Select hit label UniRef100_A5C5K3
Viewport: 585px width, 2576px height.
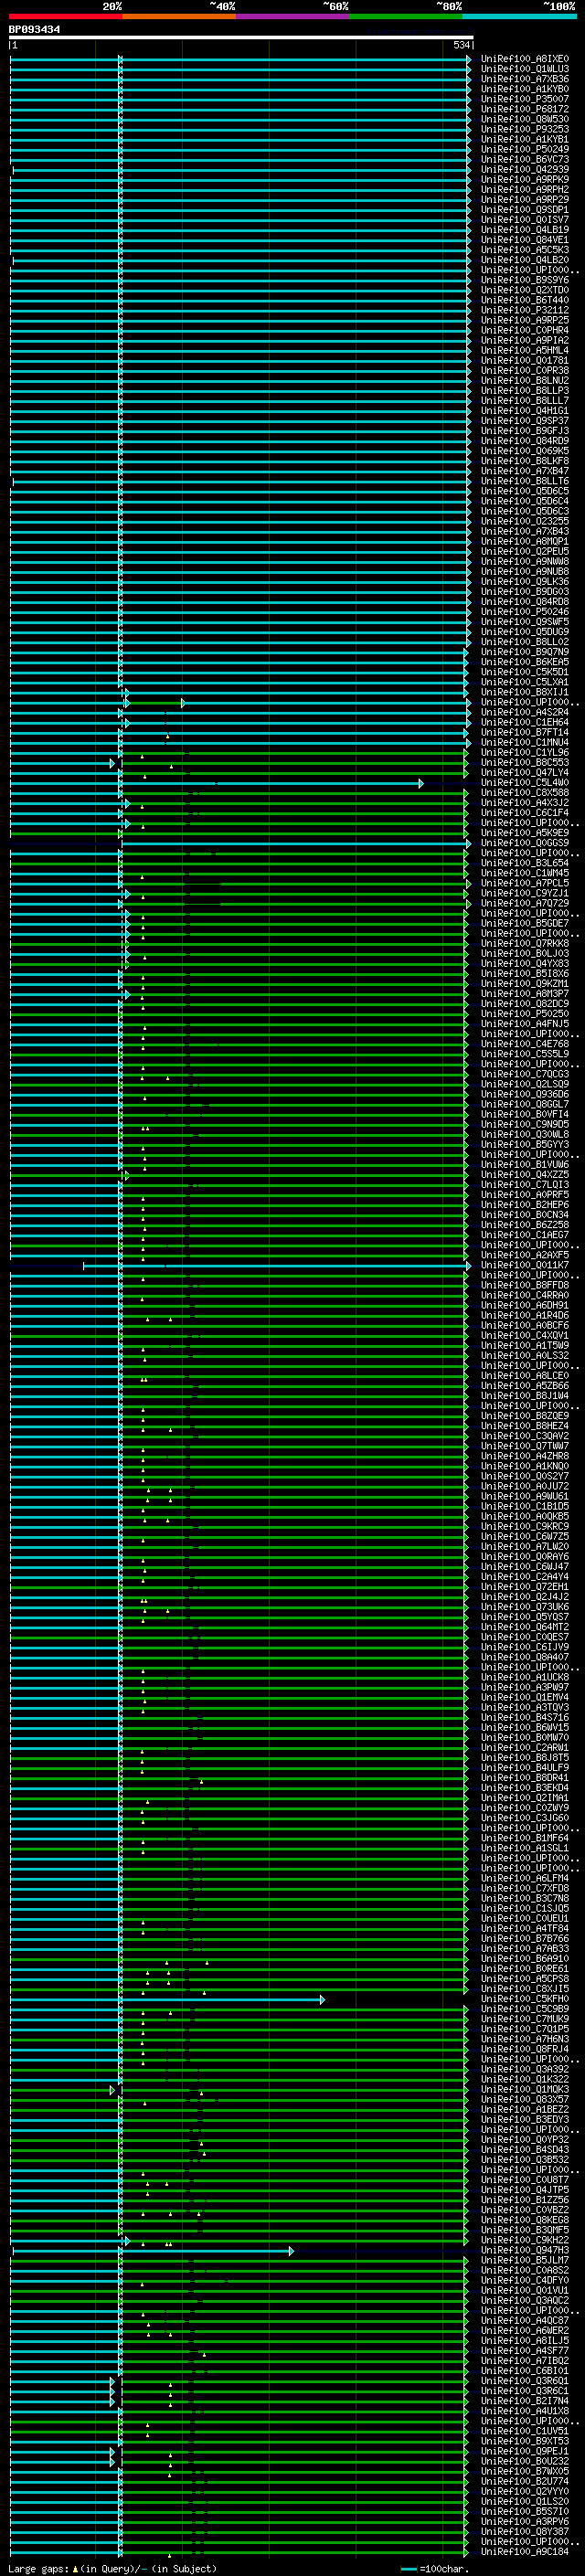(525, 250)
